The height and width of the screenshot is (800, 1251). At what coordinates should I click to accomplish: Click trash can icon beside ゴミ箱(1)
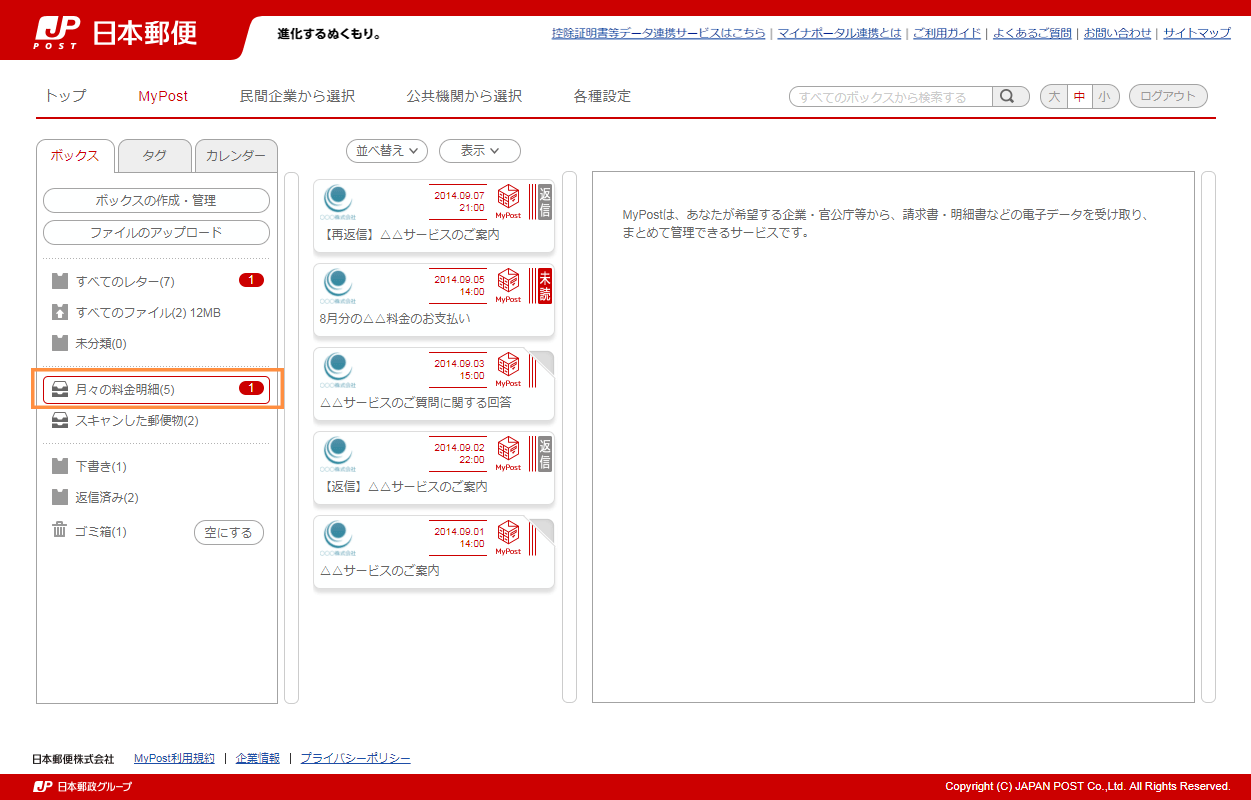(x=60, y=530)
